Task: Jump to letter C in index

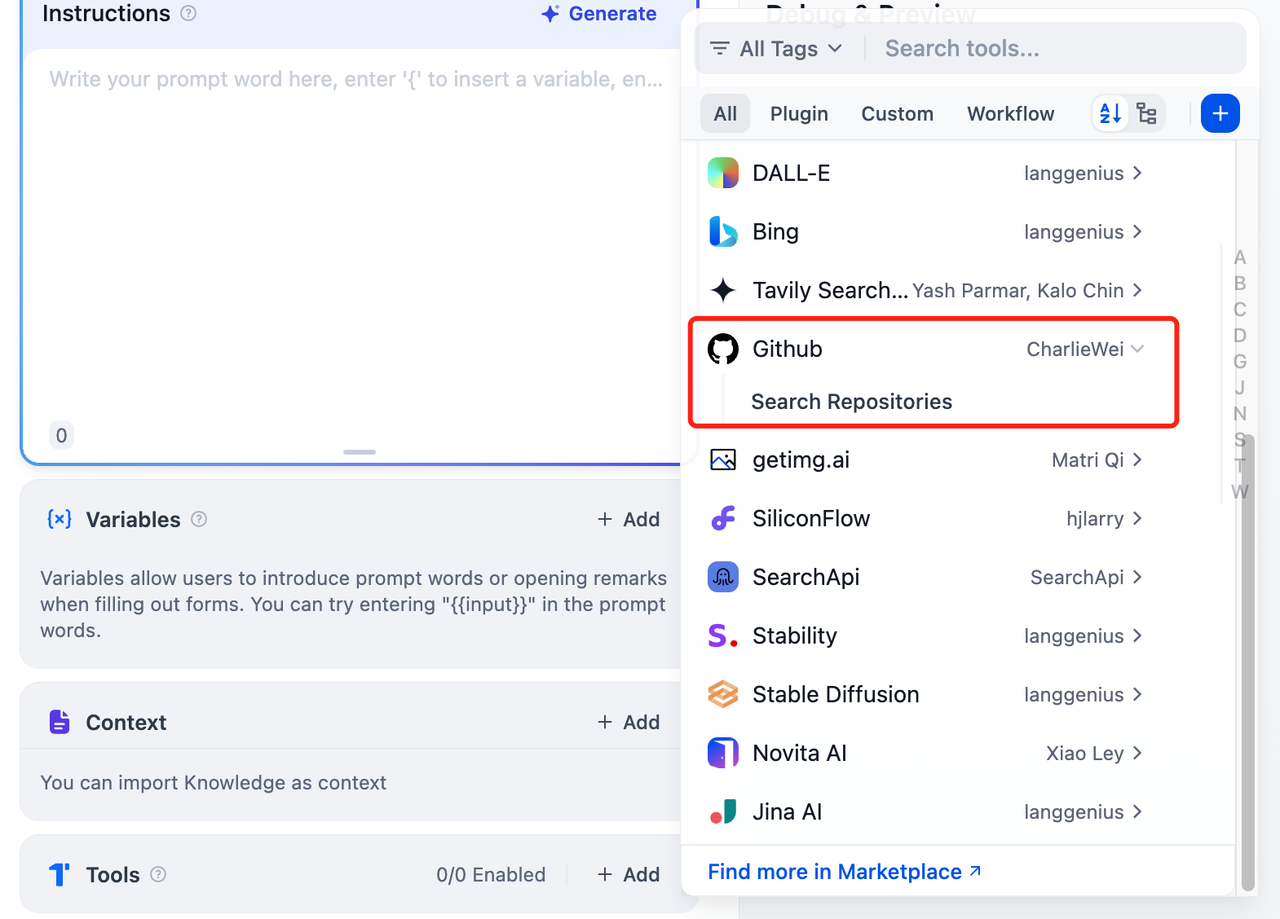Action: (x=1240, y=310)
